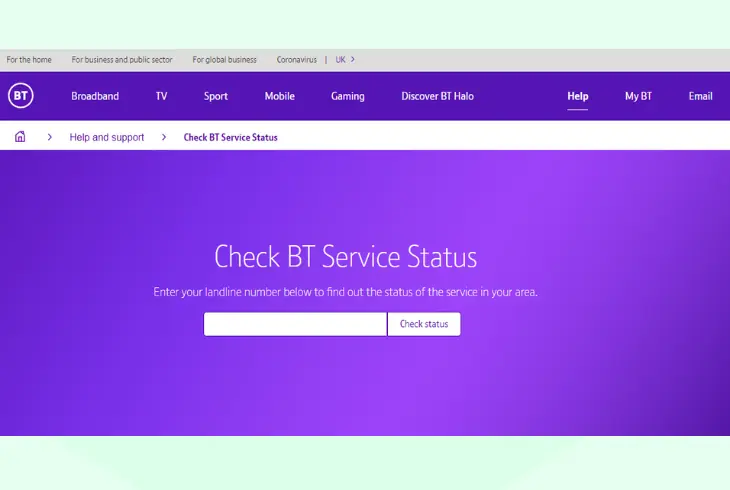This screenshot has height=490, width=730.
Task: Click the BT logo icon
Action: click(20, 95)
